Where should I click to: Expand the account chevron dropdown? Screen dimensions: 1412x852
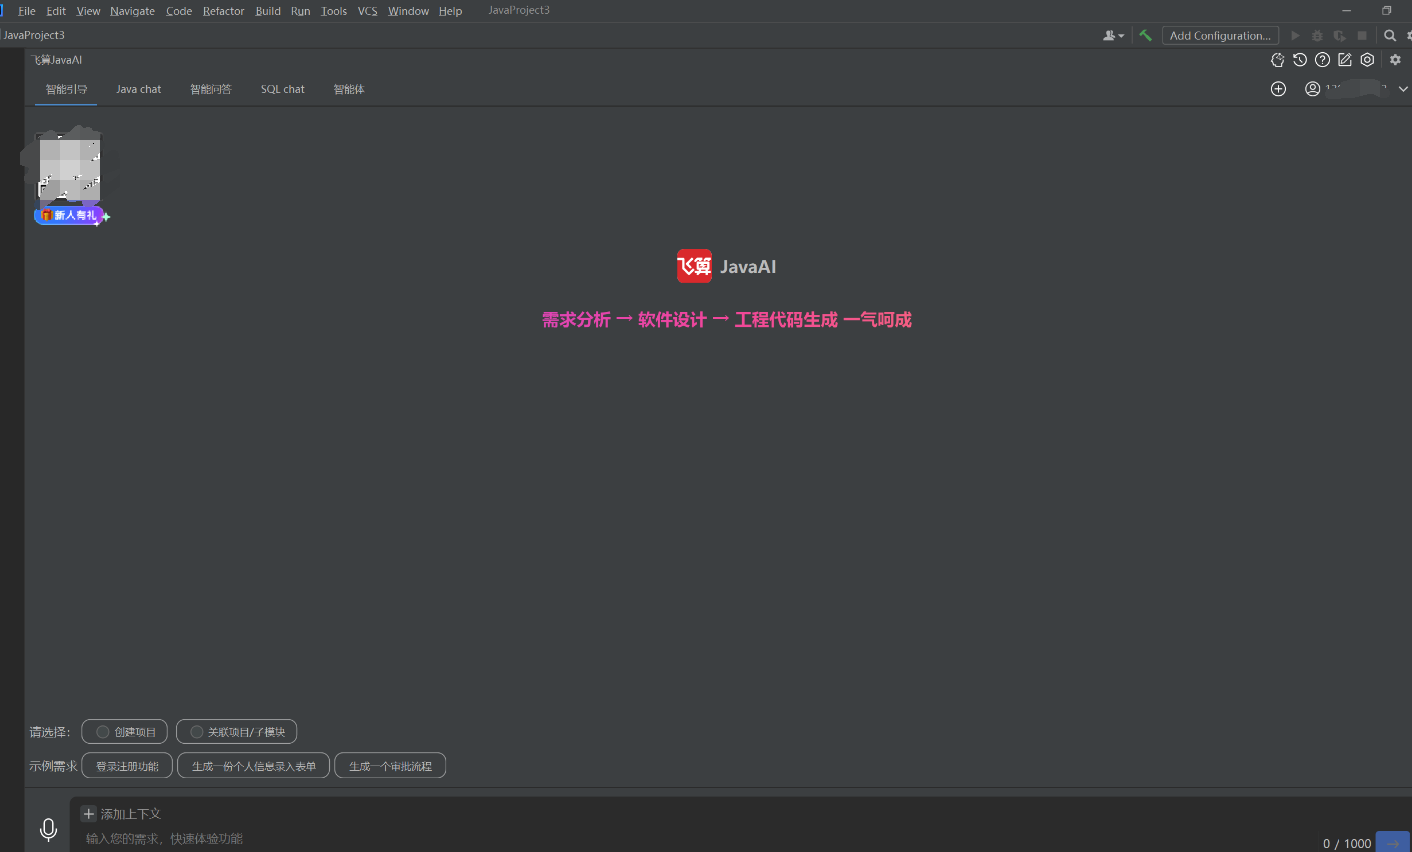(x=1403, y=89)
